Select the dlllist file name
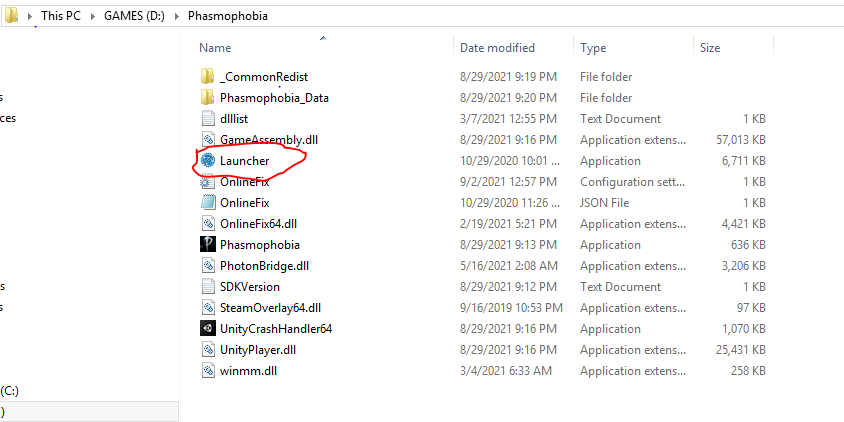844x422 pixels. [x=234, y=119]
